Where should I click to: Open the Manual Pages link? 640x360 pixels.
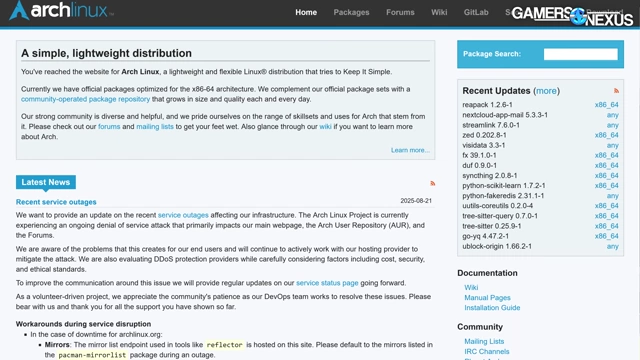[487, 298]
